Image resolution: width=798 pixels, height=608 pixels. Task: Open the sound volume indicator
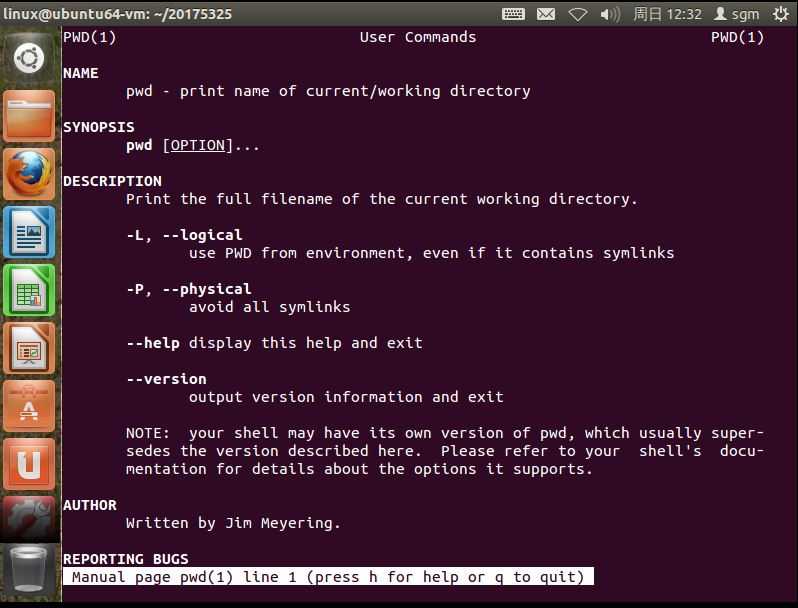point(610,14)
